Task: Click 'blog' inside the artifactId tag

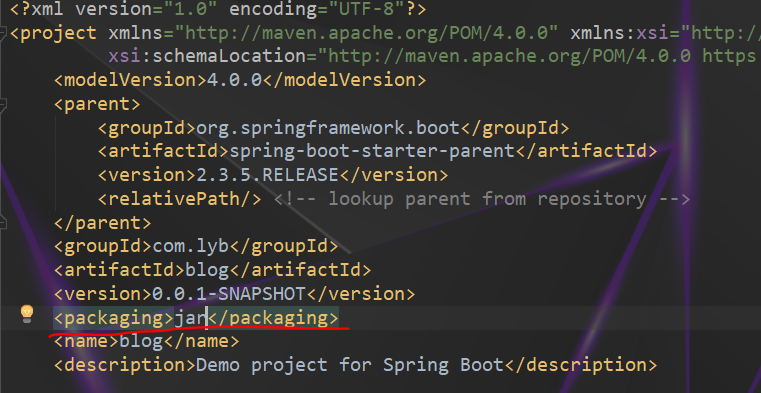Action: [207, 270]
